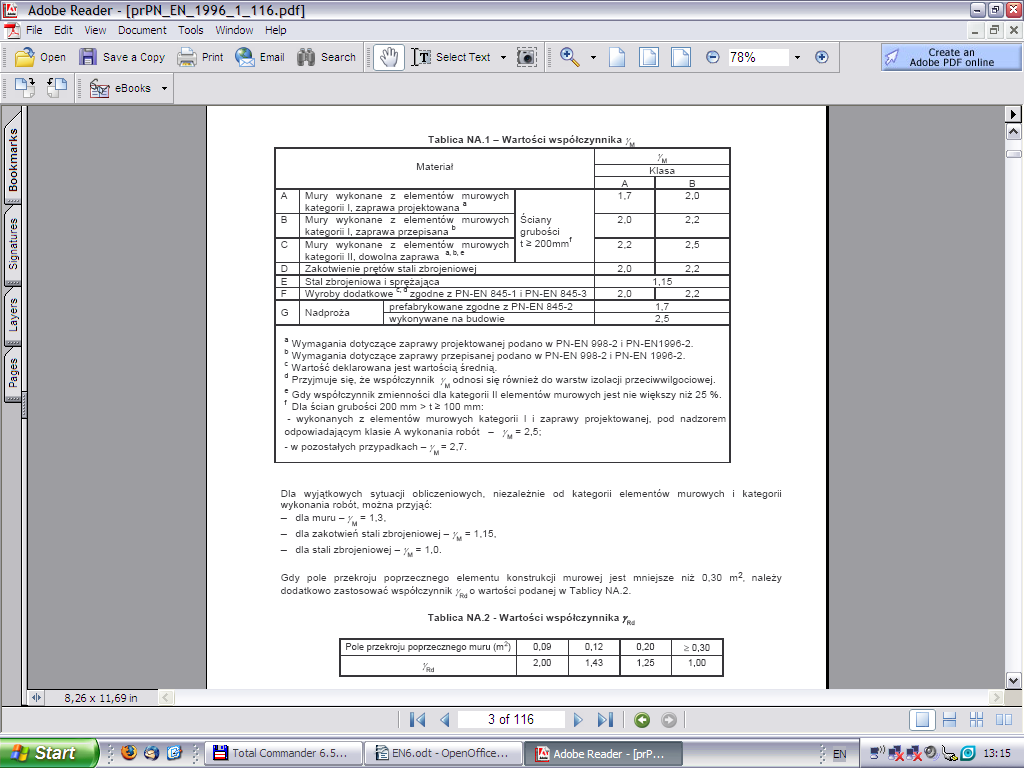Show the Pages side panel
The height and width of the screenshot is (768, 1024).
13,374
